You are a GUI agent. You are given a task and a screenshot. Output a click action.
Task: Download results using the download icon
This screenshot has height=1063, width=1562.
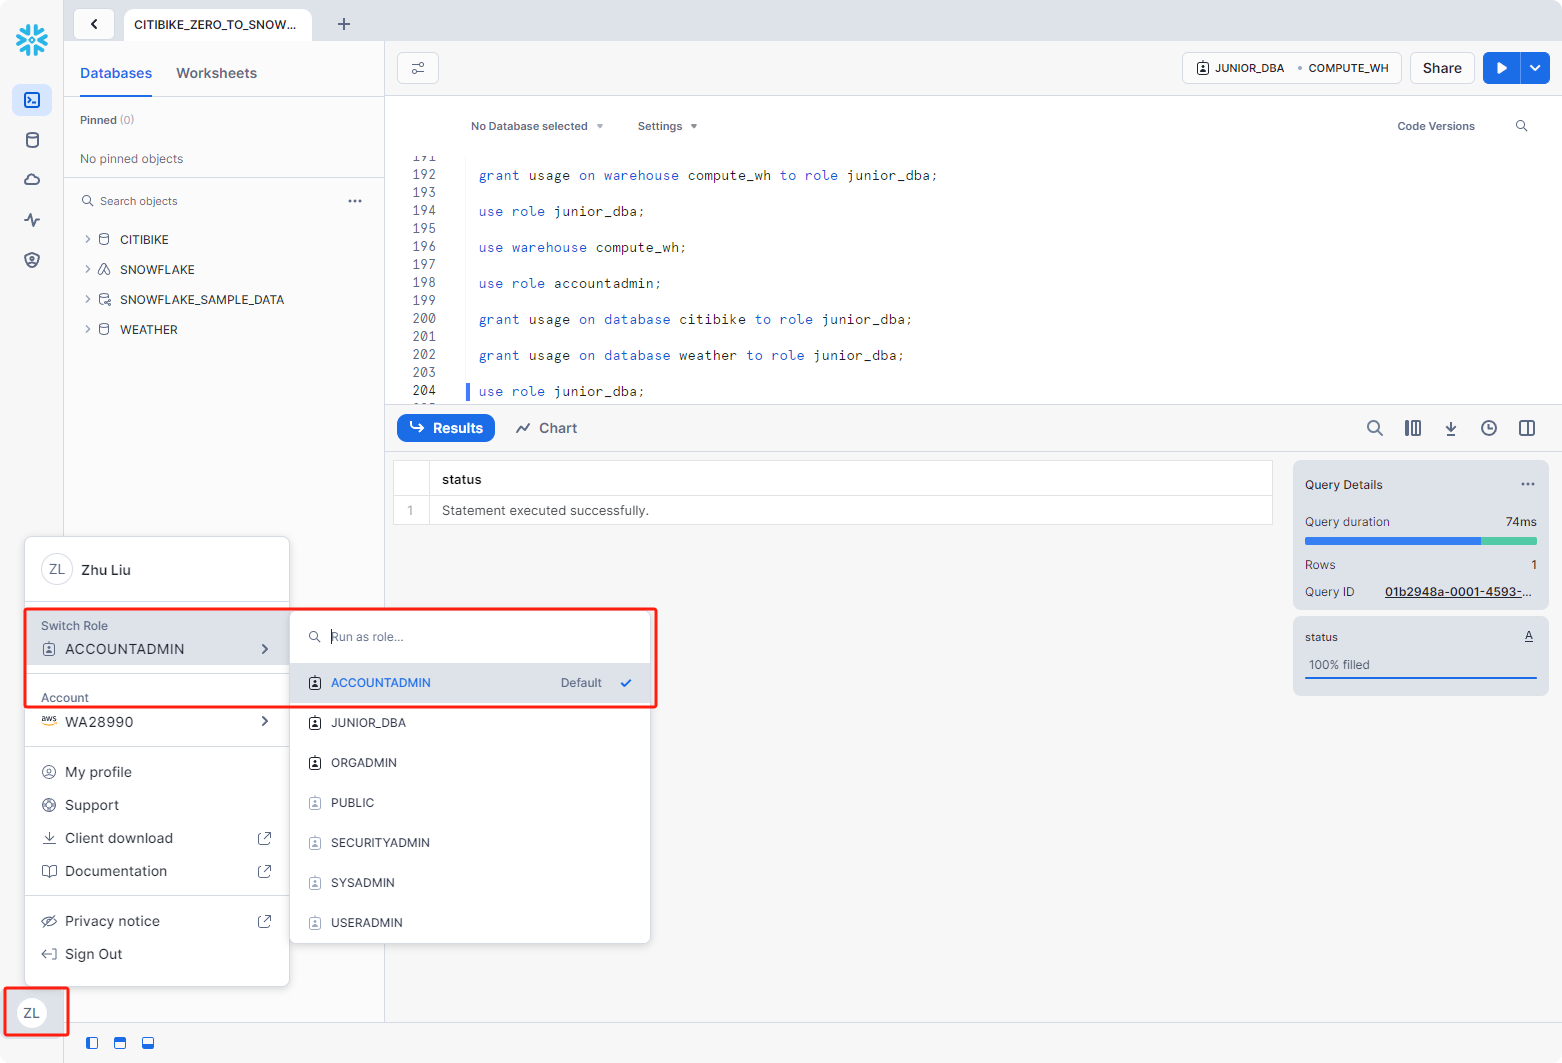click(x=1451, y=428)
